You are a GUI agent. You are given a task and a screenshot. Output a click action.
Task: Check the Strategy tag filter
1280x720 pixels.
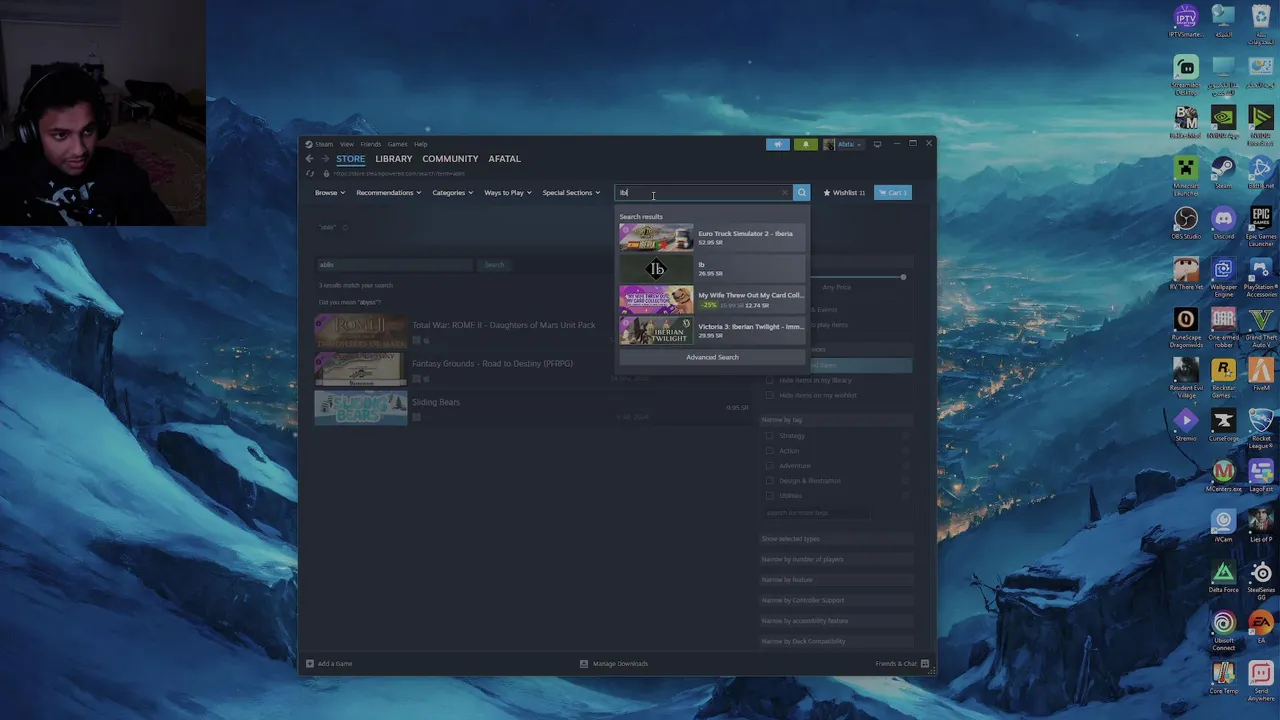[x=770, y=436]
